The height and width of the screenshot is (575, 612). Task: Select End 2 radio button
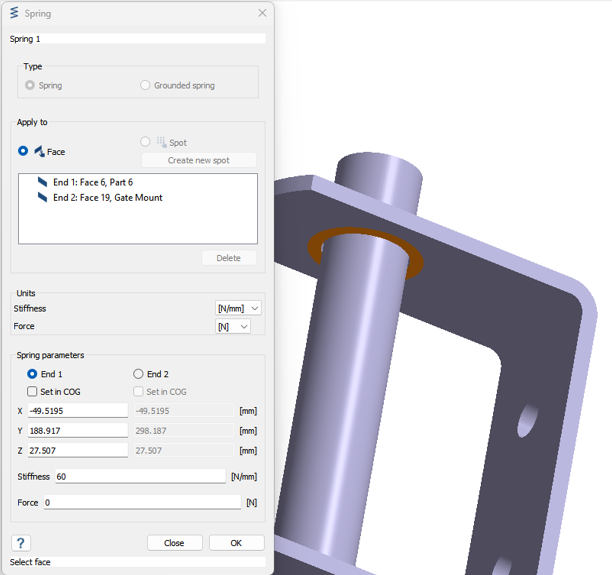click(x=138, y=374)
